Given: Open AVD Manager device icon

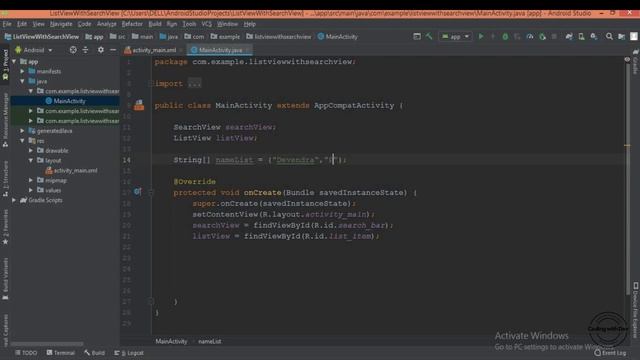Looking at the screenshot, I should click(581, 37).
